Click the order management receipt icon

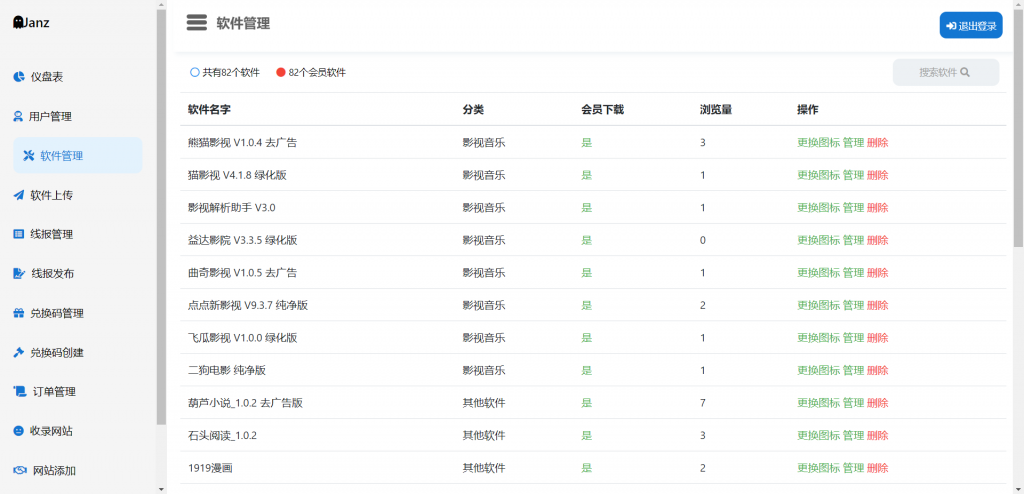coord(20,391)
